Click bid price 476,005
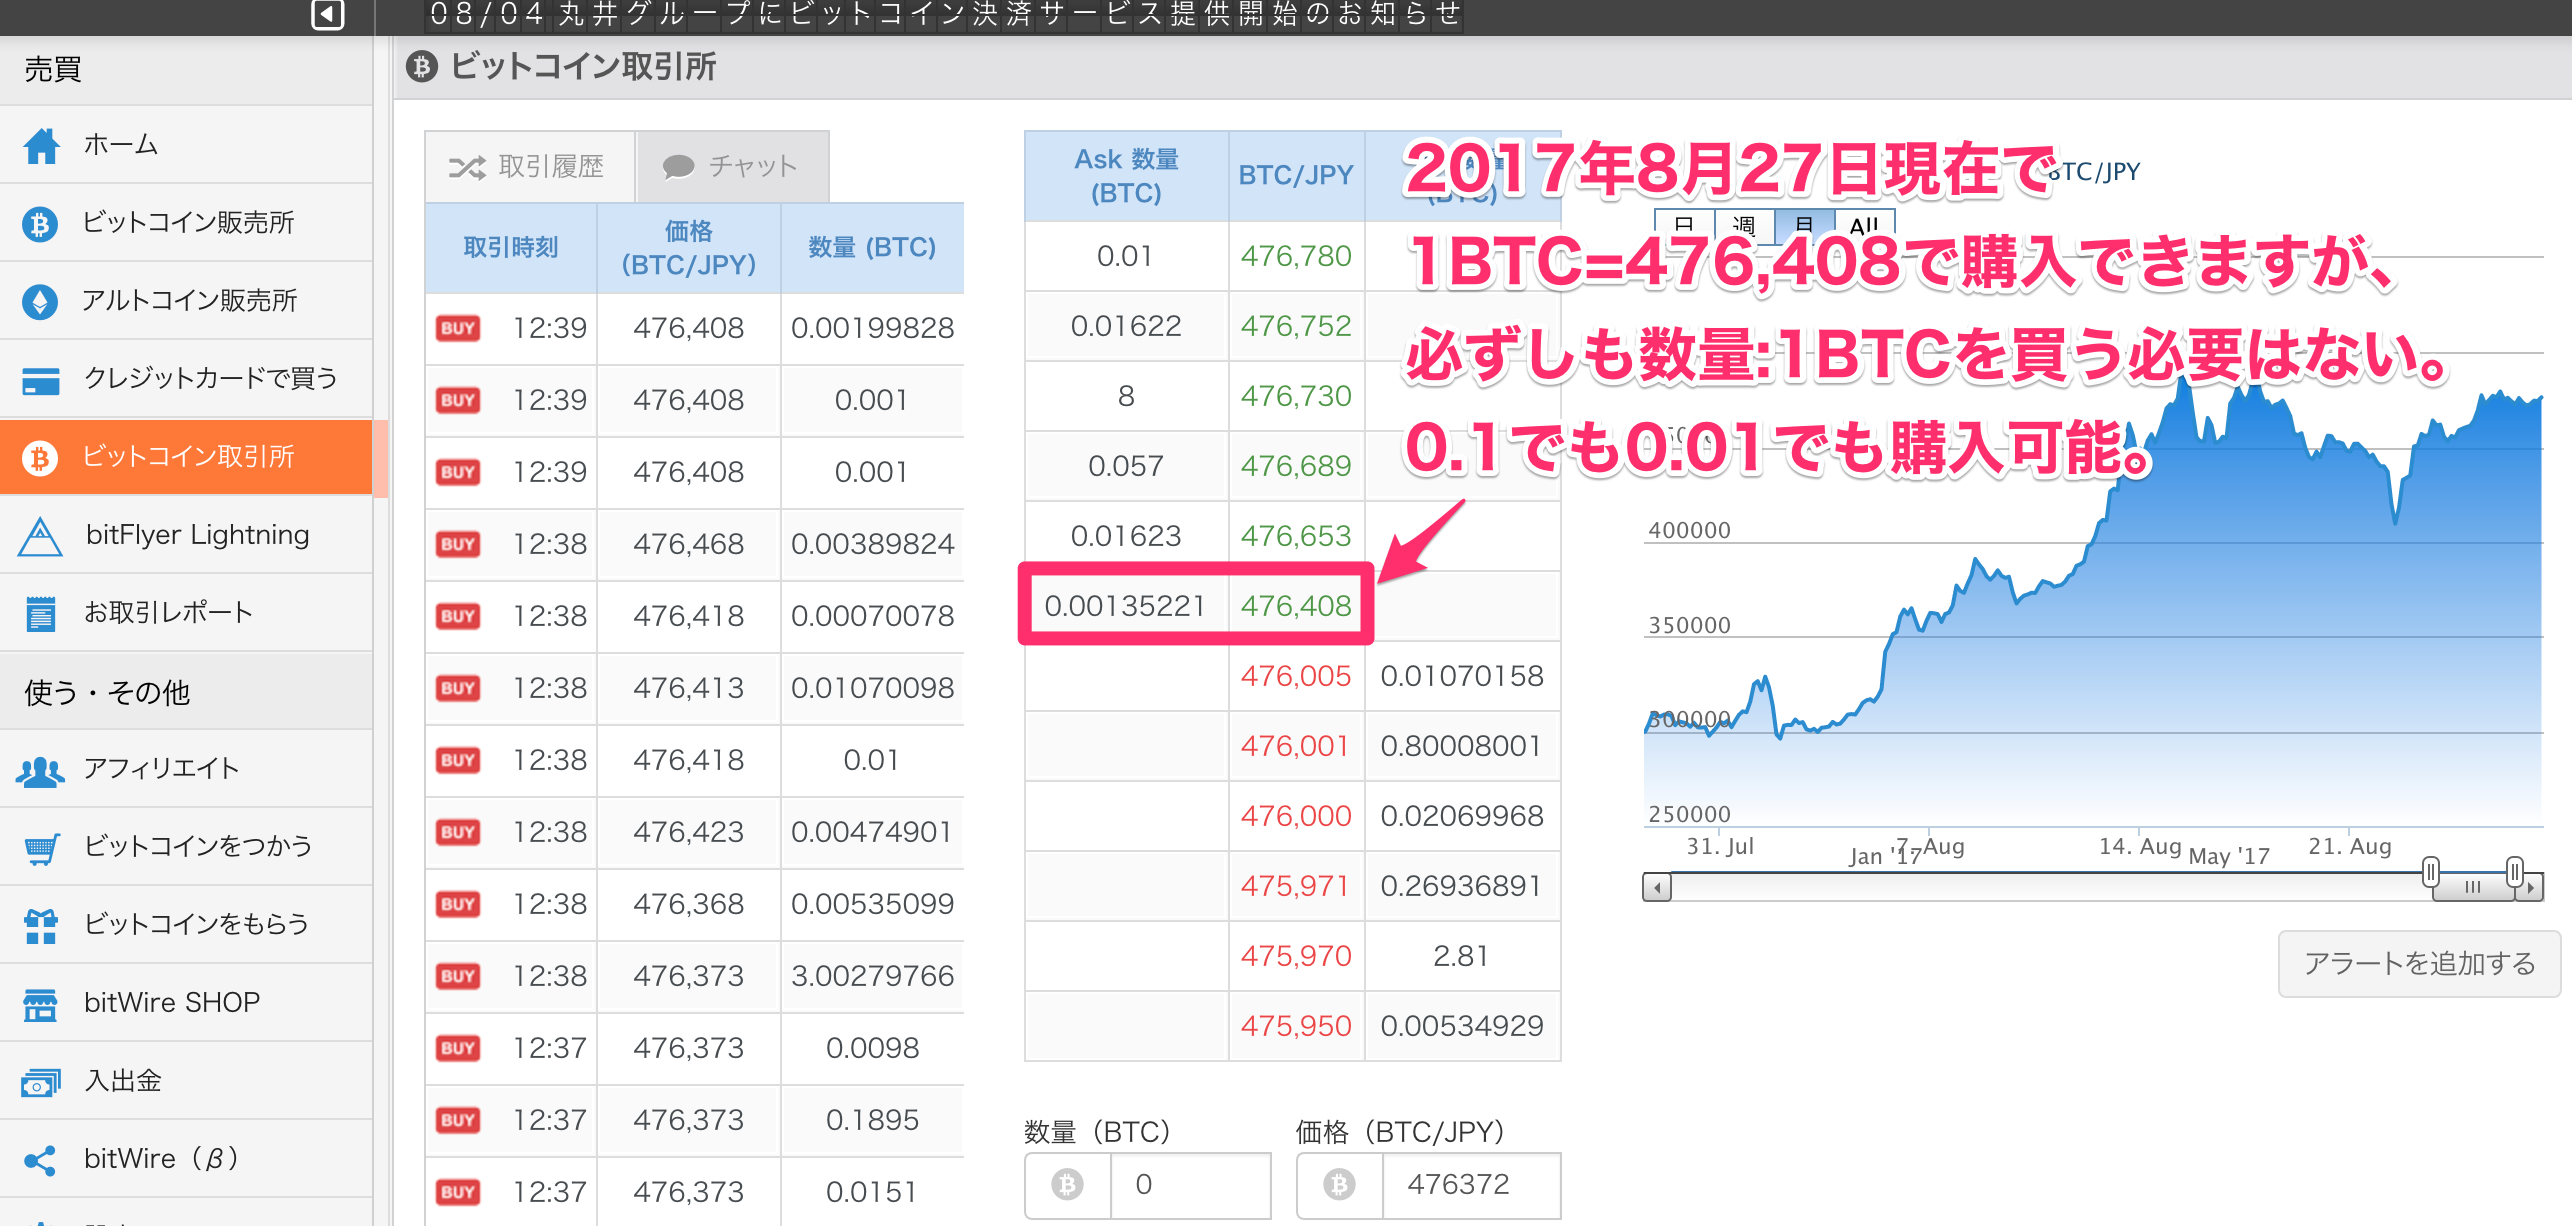 (1295, 676)
